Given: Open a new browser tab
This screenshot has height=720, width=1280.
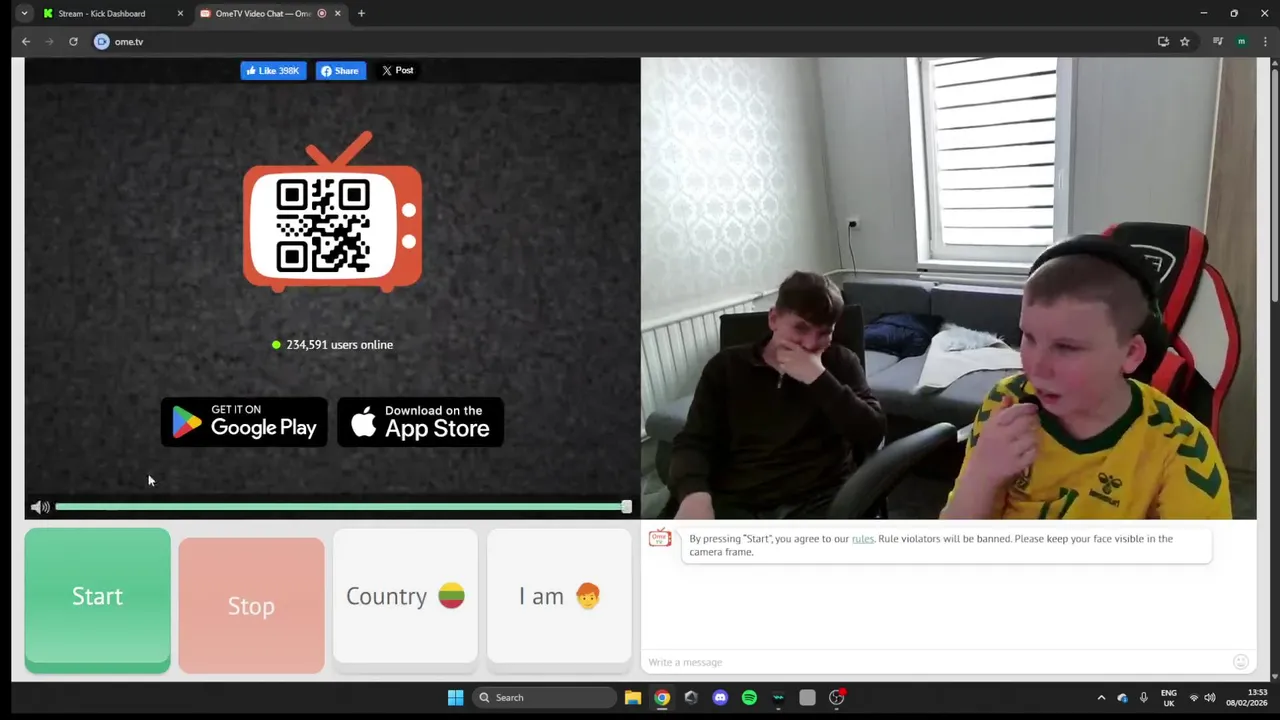Looking at the screenshot, I should pos(361,13).
